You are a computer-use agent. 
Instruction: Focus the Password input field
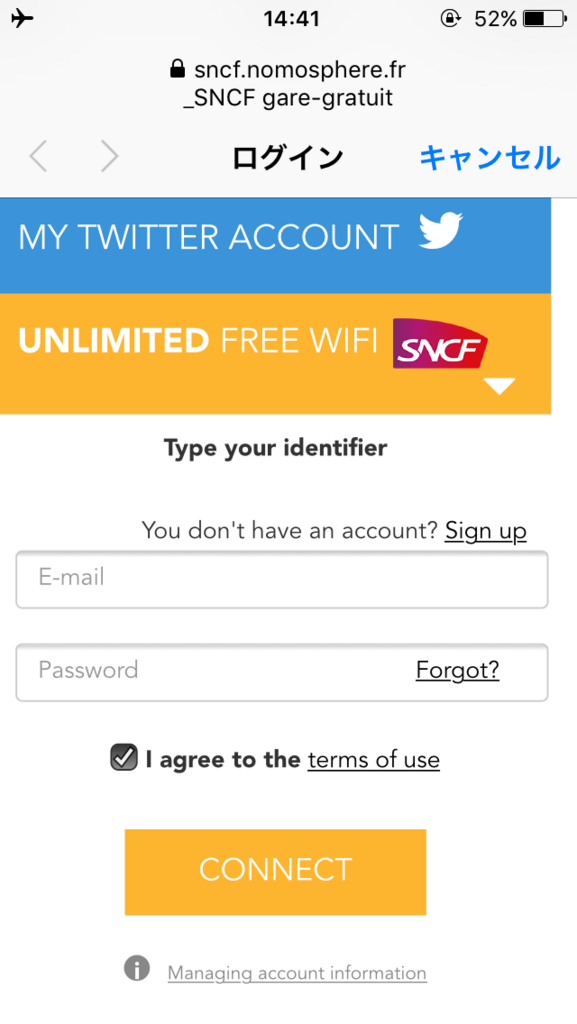pyautogui.click(x=282, y=672)
